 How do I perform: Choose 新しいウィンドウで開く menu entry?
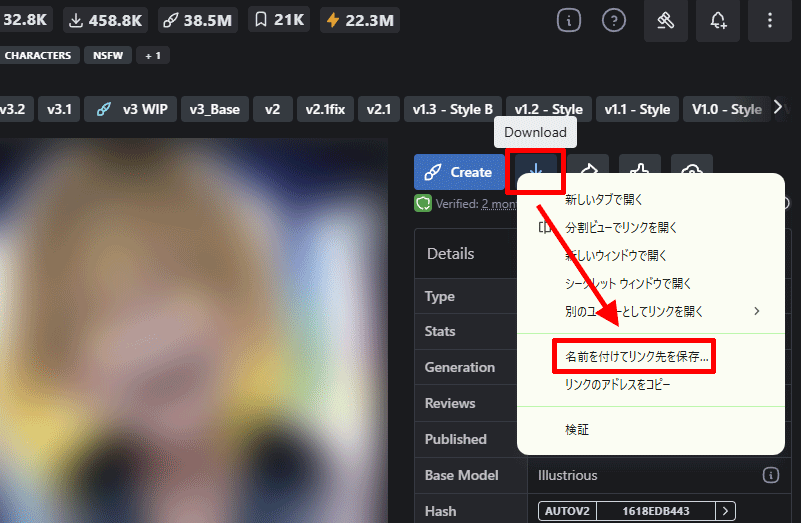650,255
